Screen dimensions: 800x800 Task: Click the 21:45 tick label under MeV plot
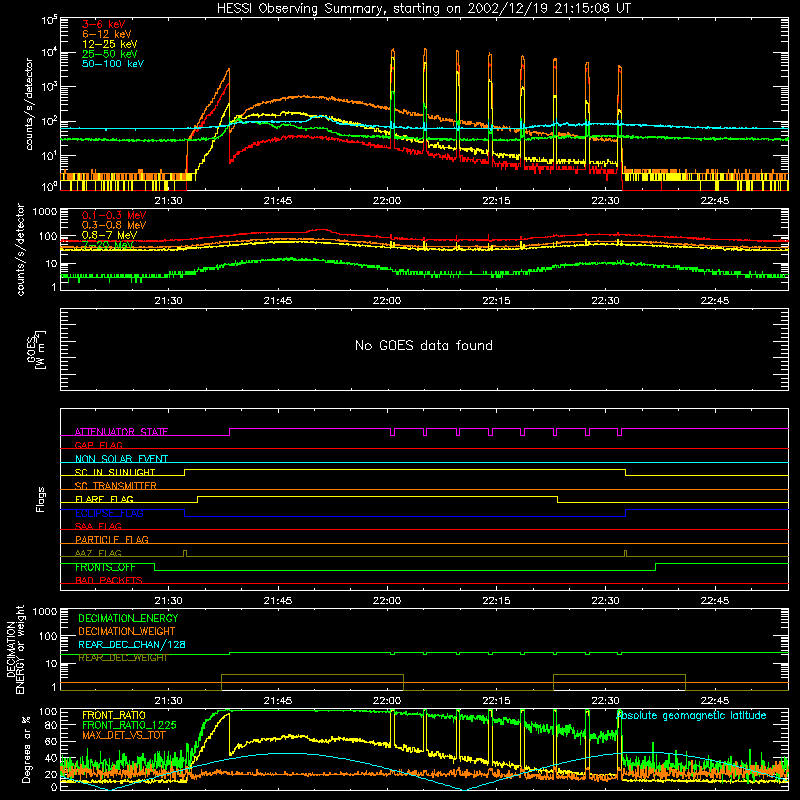[x=278, y=301]
